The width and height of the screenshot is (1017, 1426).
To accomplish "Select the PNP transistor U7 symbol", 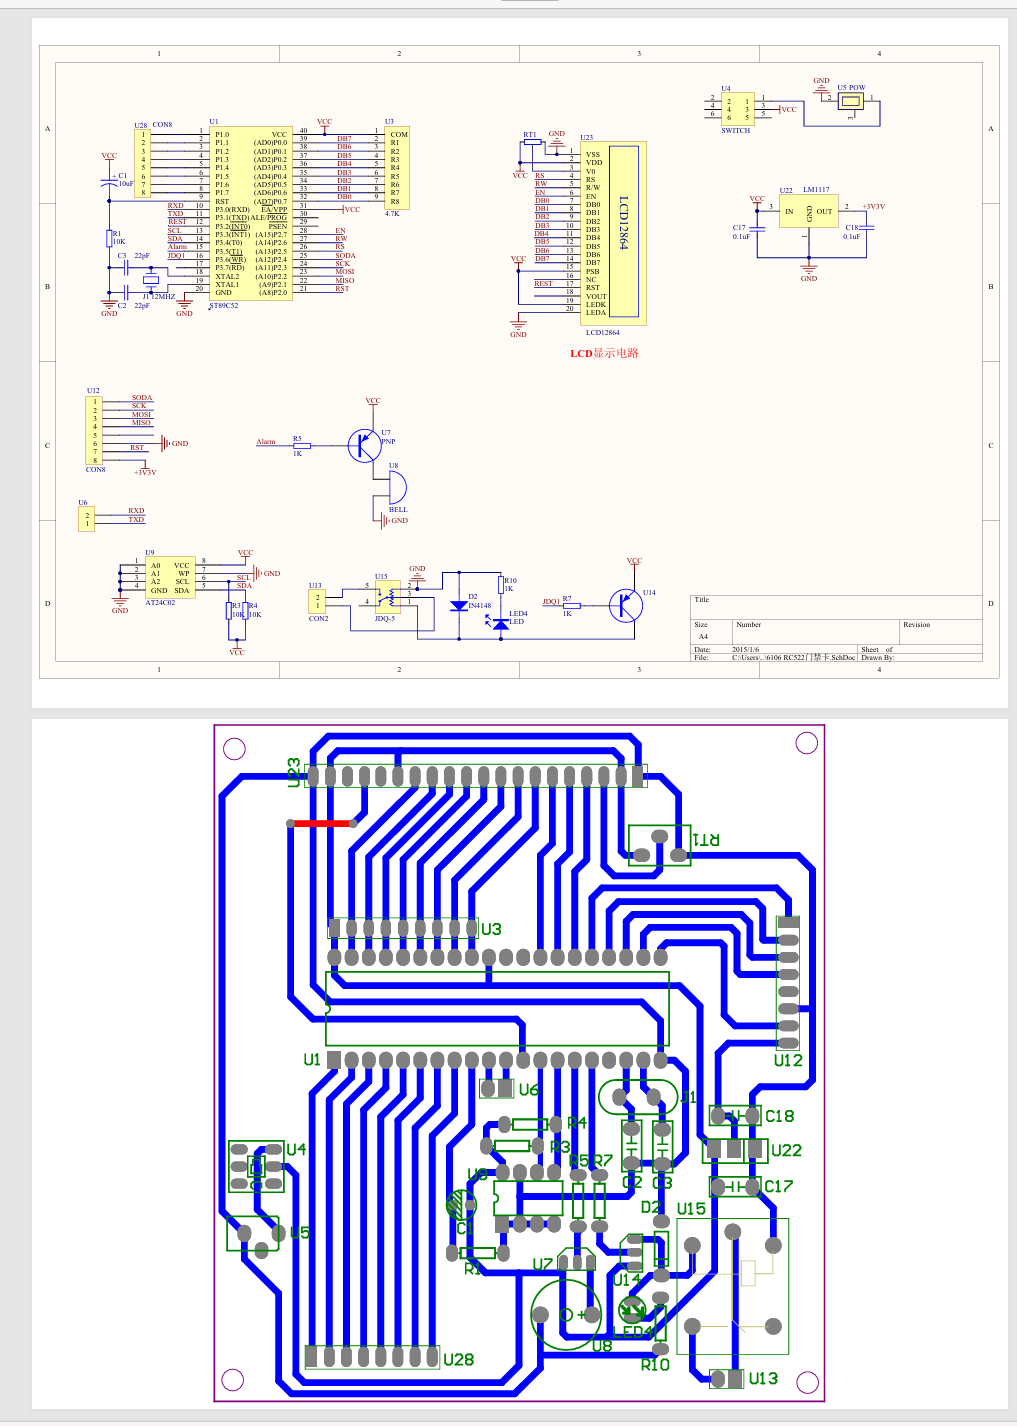I will click(364, 445).
